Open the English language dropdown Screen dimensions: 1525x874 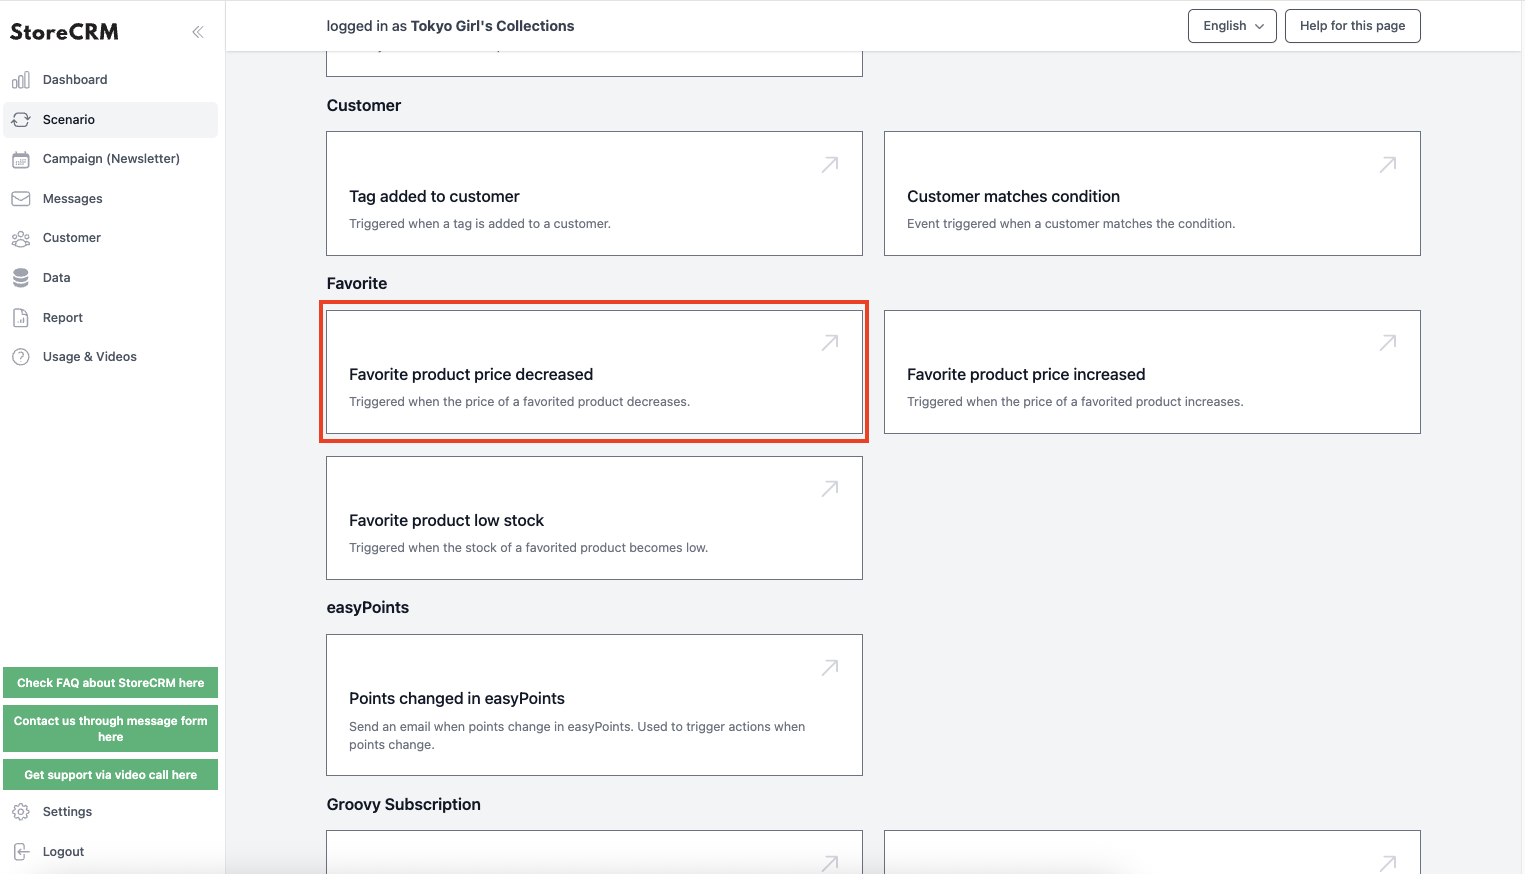click(x=1232, y=26)
